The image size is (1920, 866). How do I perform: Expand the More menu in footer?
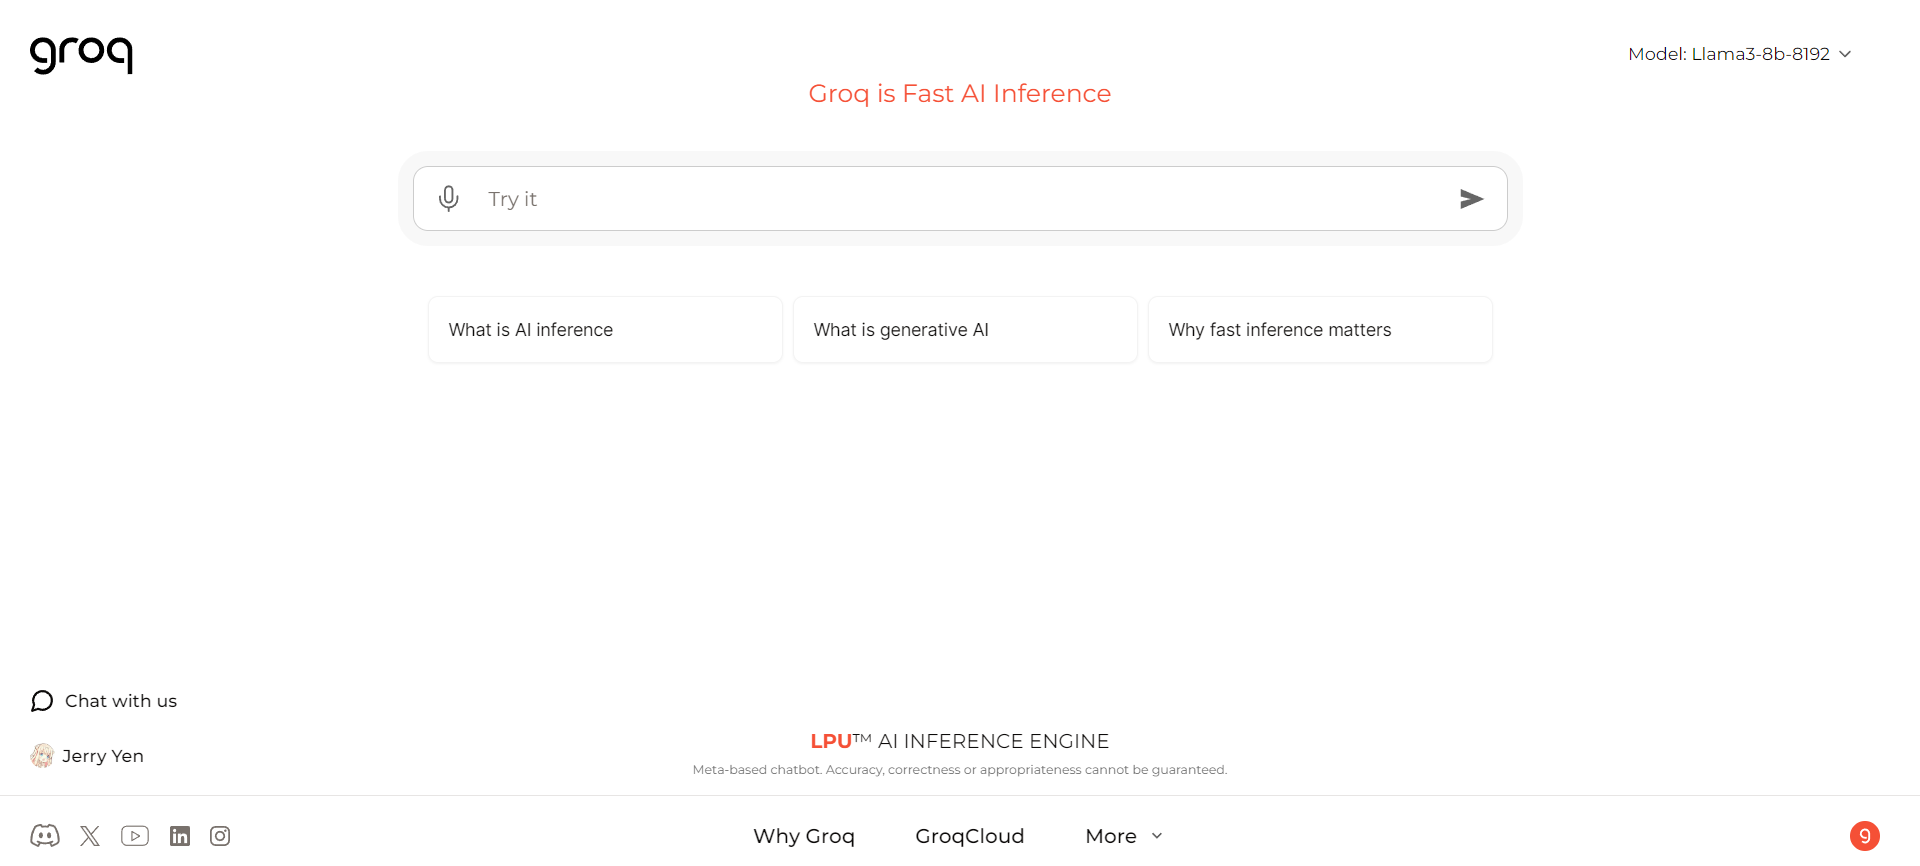1124,836
